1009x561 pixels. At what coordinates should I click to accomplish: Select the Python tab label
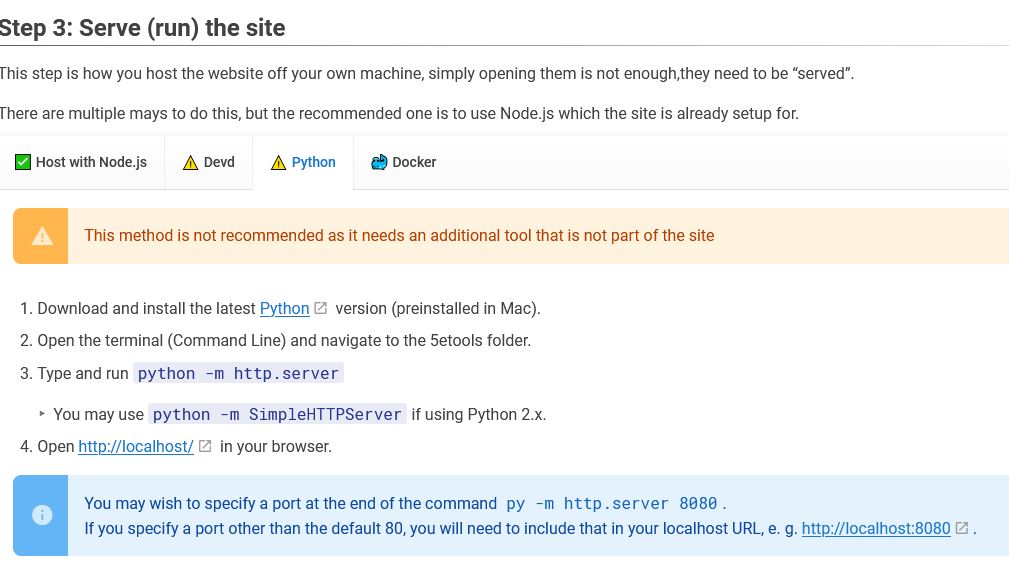[313, 162]
